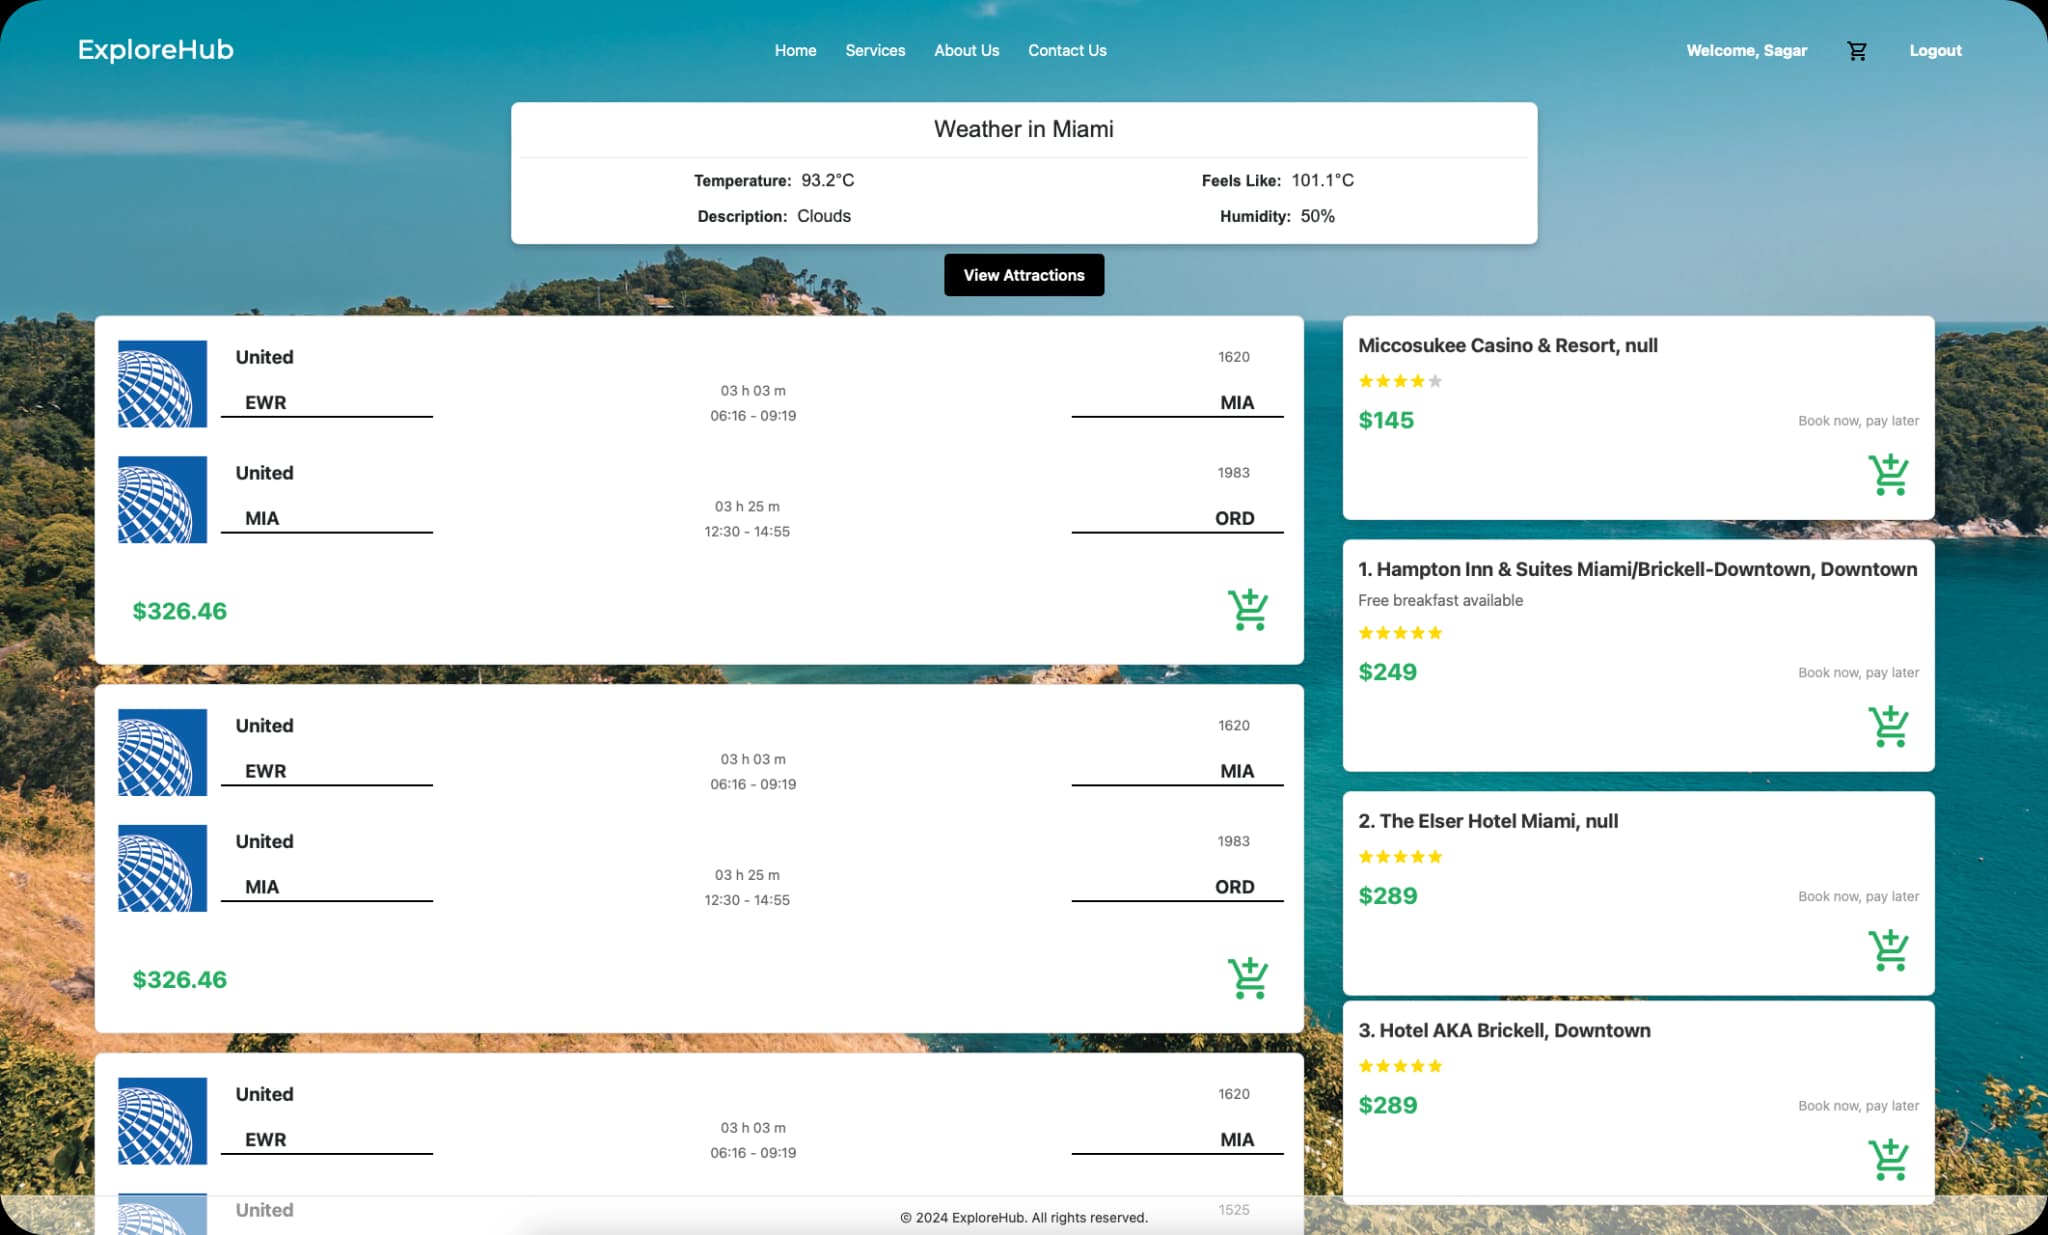Open the Services menu item
Screen dimensions: 2048x1235
(875, 51)
